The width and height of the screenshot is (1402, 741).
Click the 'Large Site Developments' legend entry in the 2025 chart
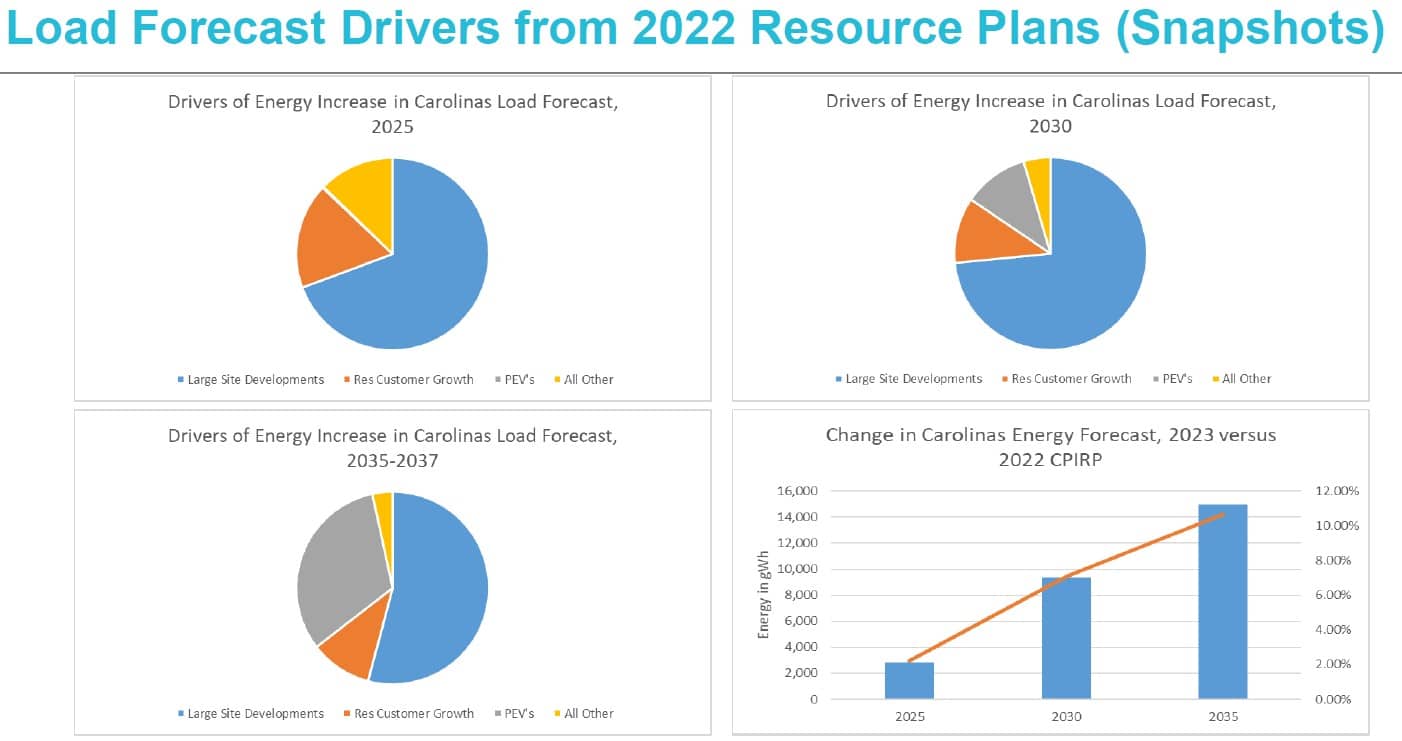pos(255,380)
